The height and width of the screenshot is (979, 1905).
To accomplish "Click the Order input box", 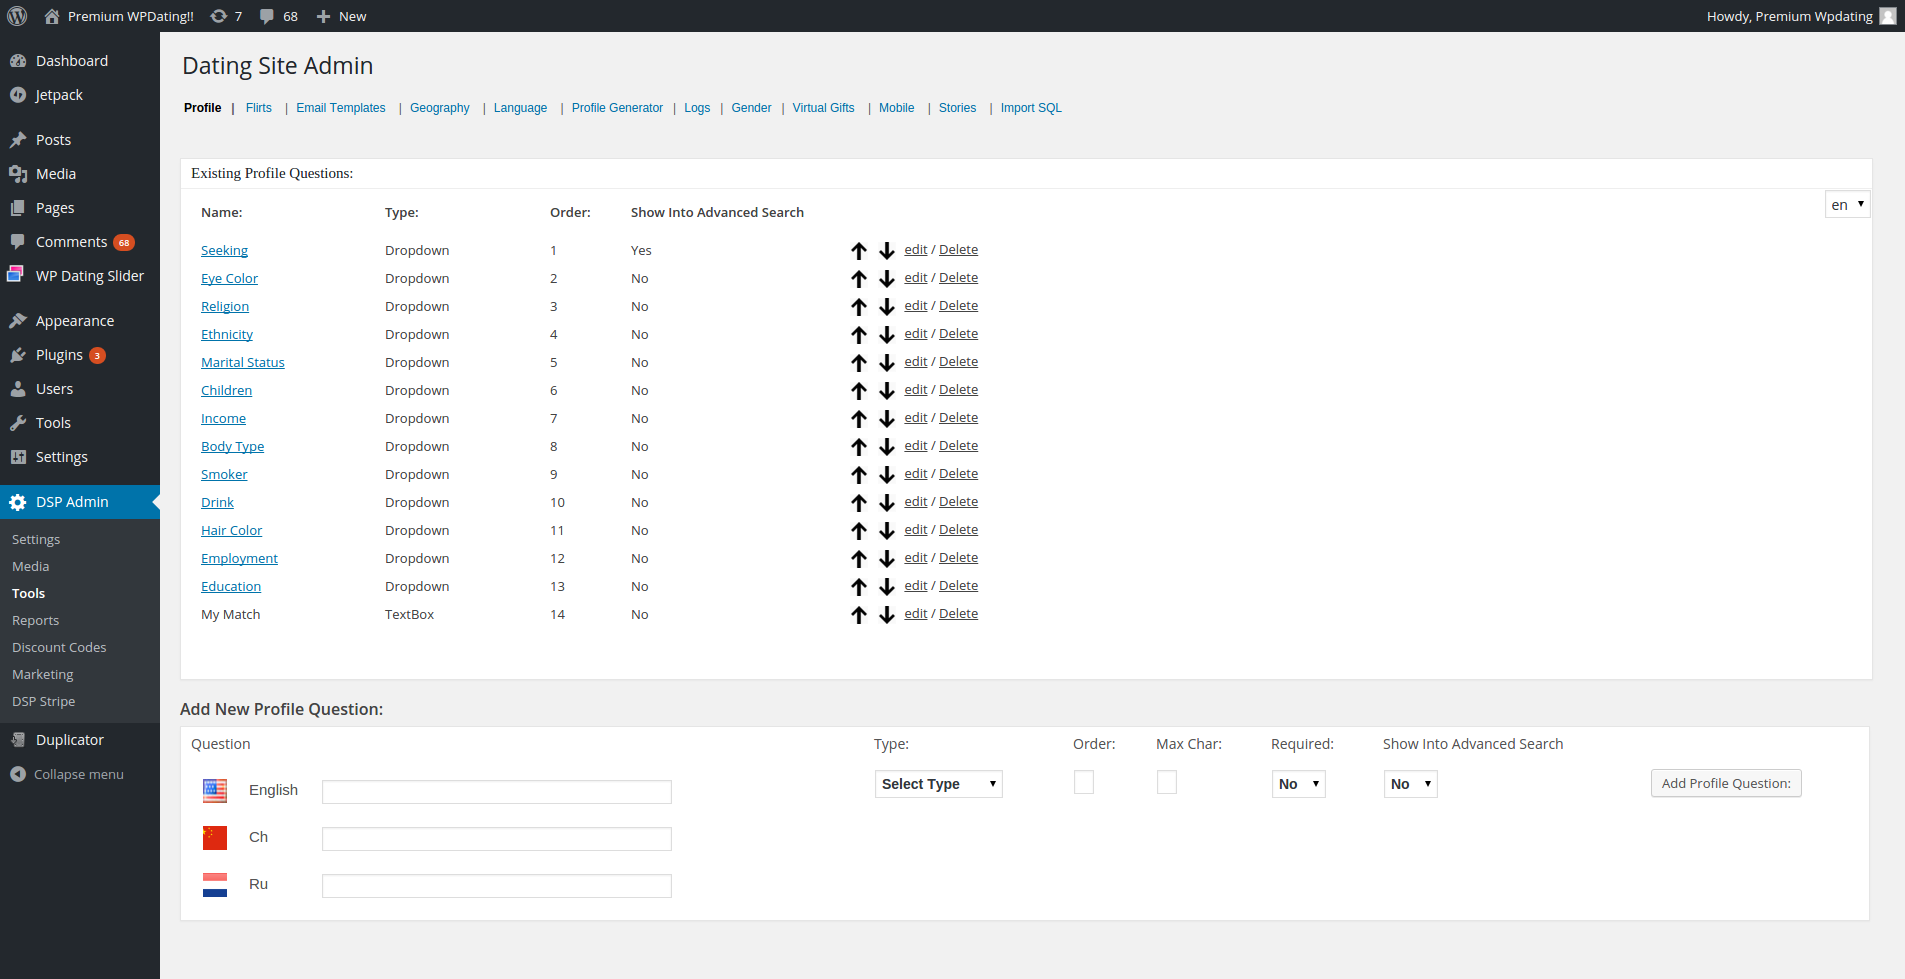I will (1084, 782).
